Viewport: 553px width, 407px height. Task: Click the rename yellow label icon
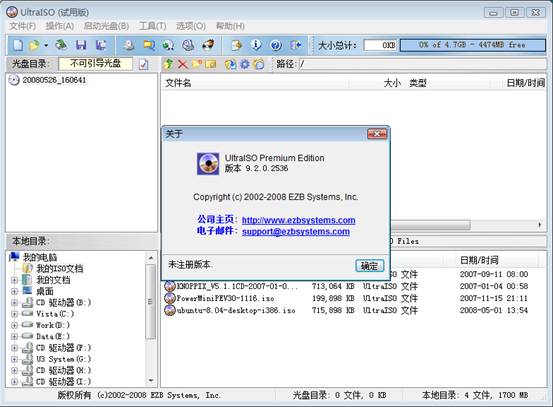pyautogui.click(x=211, y=64)
